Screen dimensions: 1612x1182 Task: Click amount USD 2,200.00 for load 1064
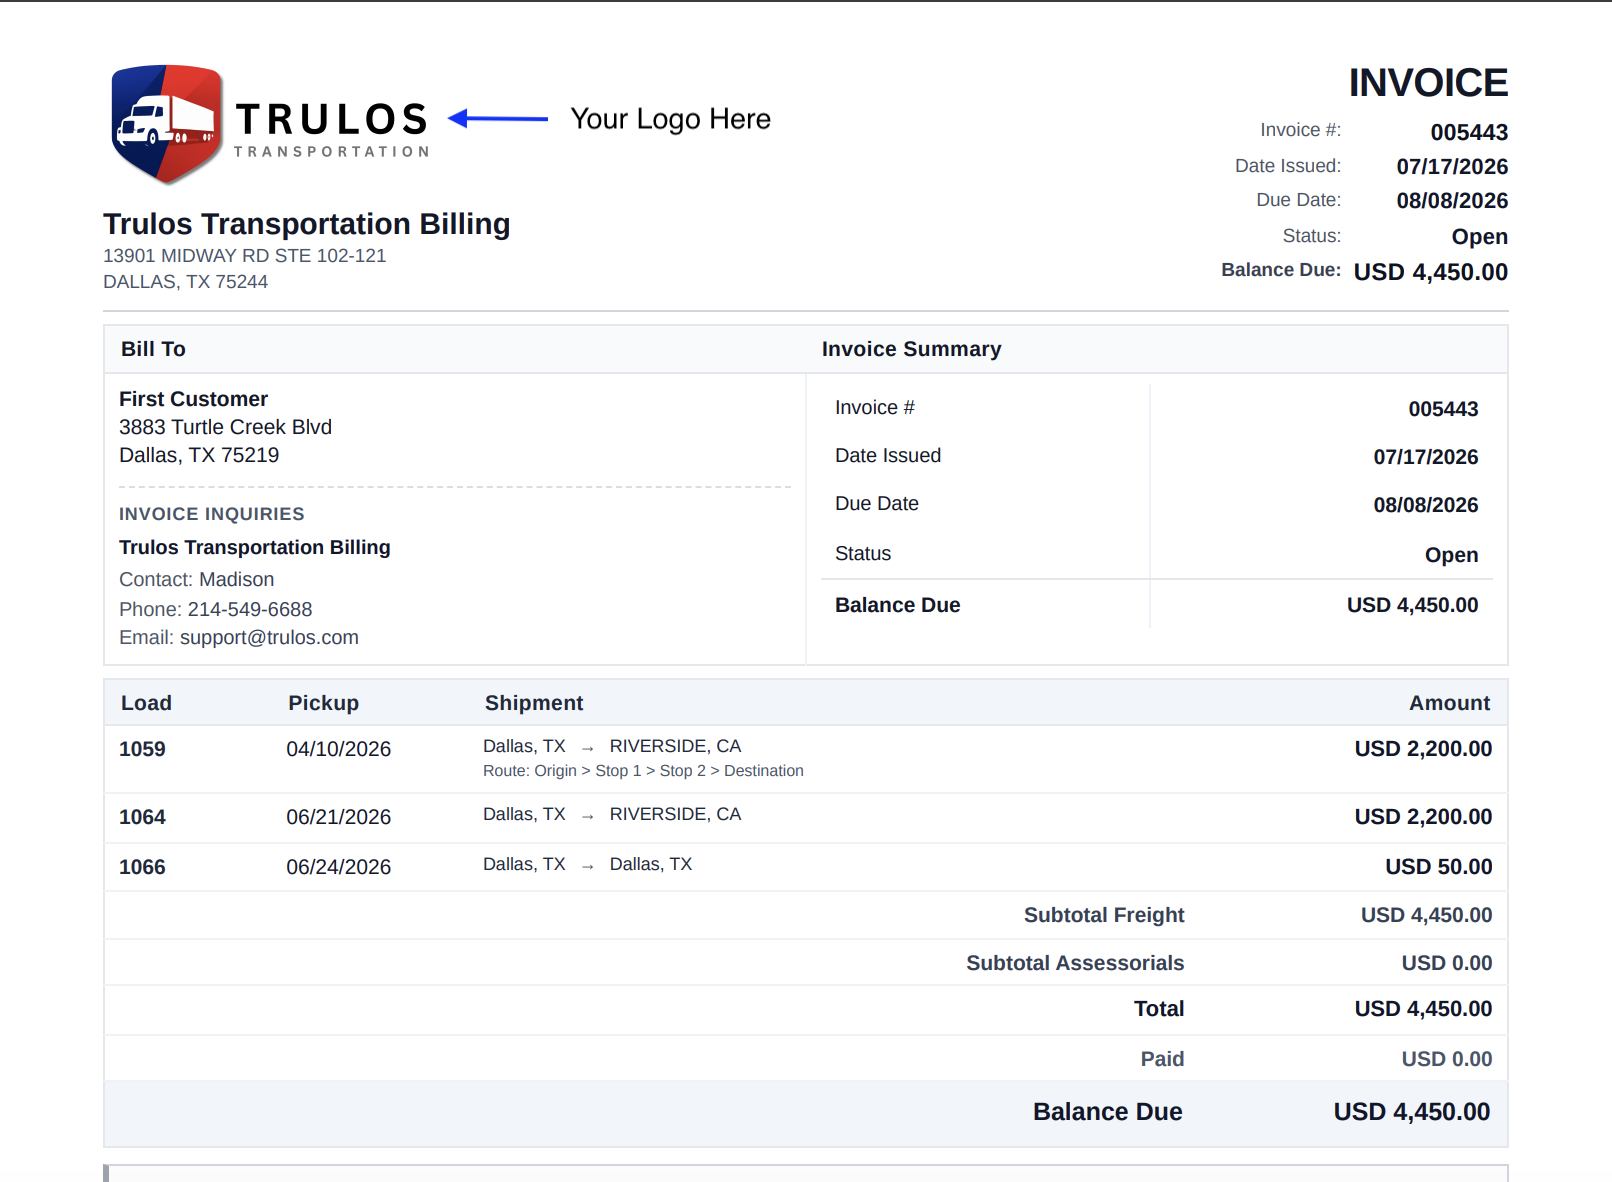(x=1423, y=817)
